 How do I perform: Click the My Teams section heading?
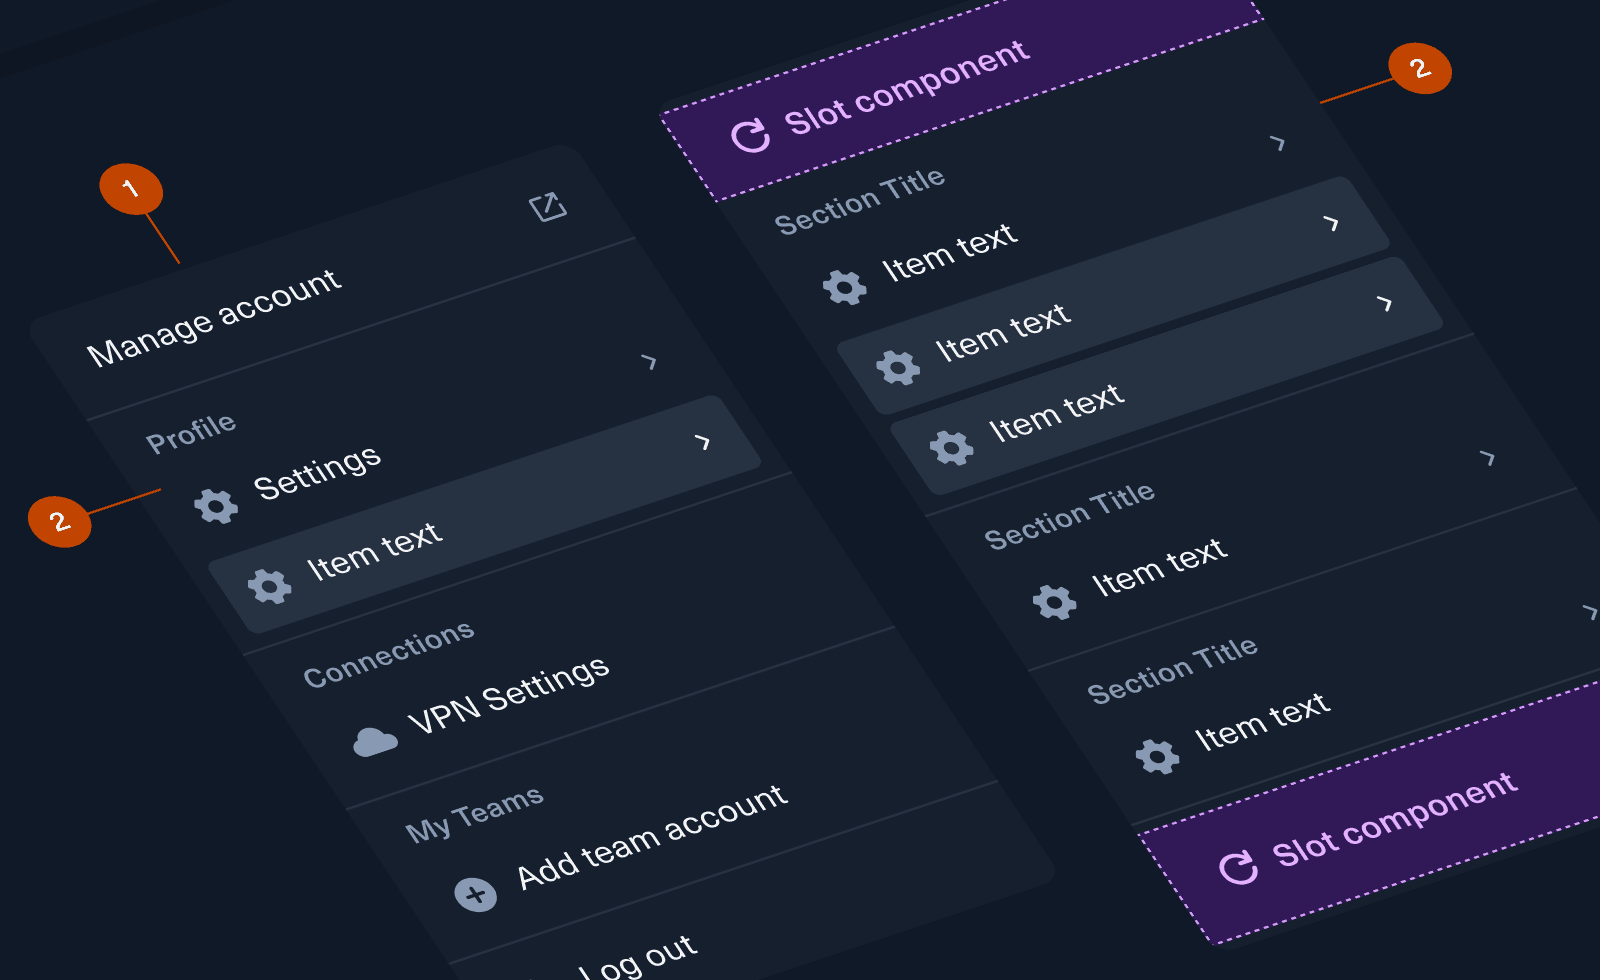pos(474,815)
